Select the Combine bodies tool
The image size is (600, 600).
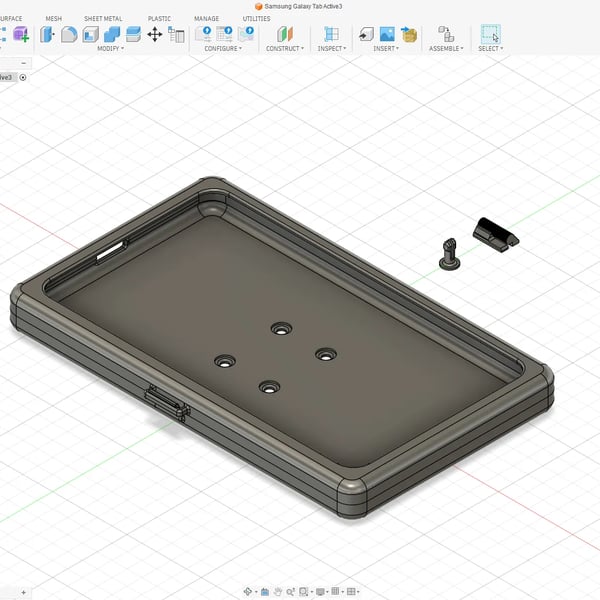(x=112, y=34)
